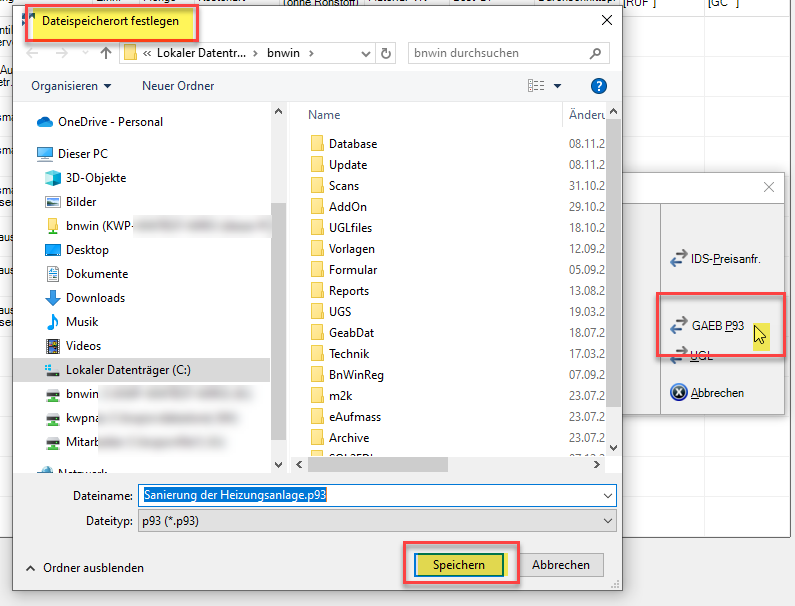Screen dimensions: 795x606
Task: Select Musik in the sidebar
Action: 82,322
